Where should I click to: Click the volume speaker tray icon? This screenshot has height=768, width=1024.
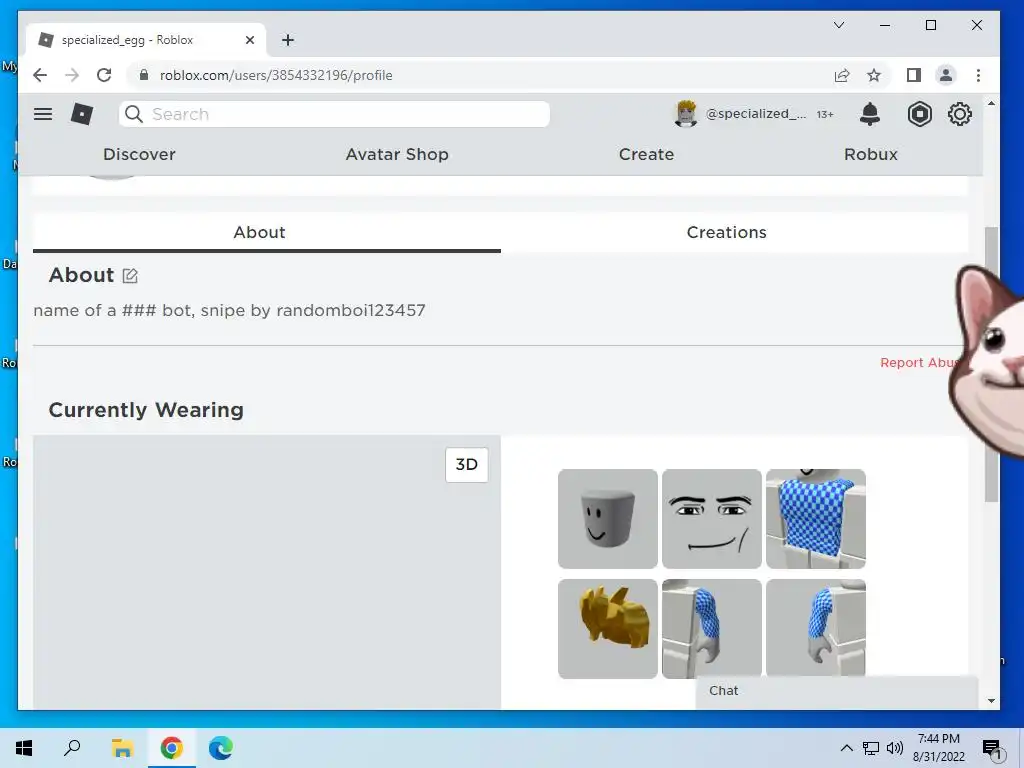point(895,748)
